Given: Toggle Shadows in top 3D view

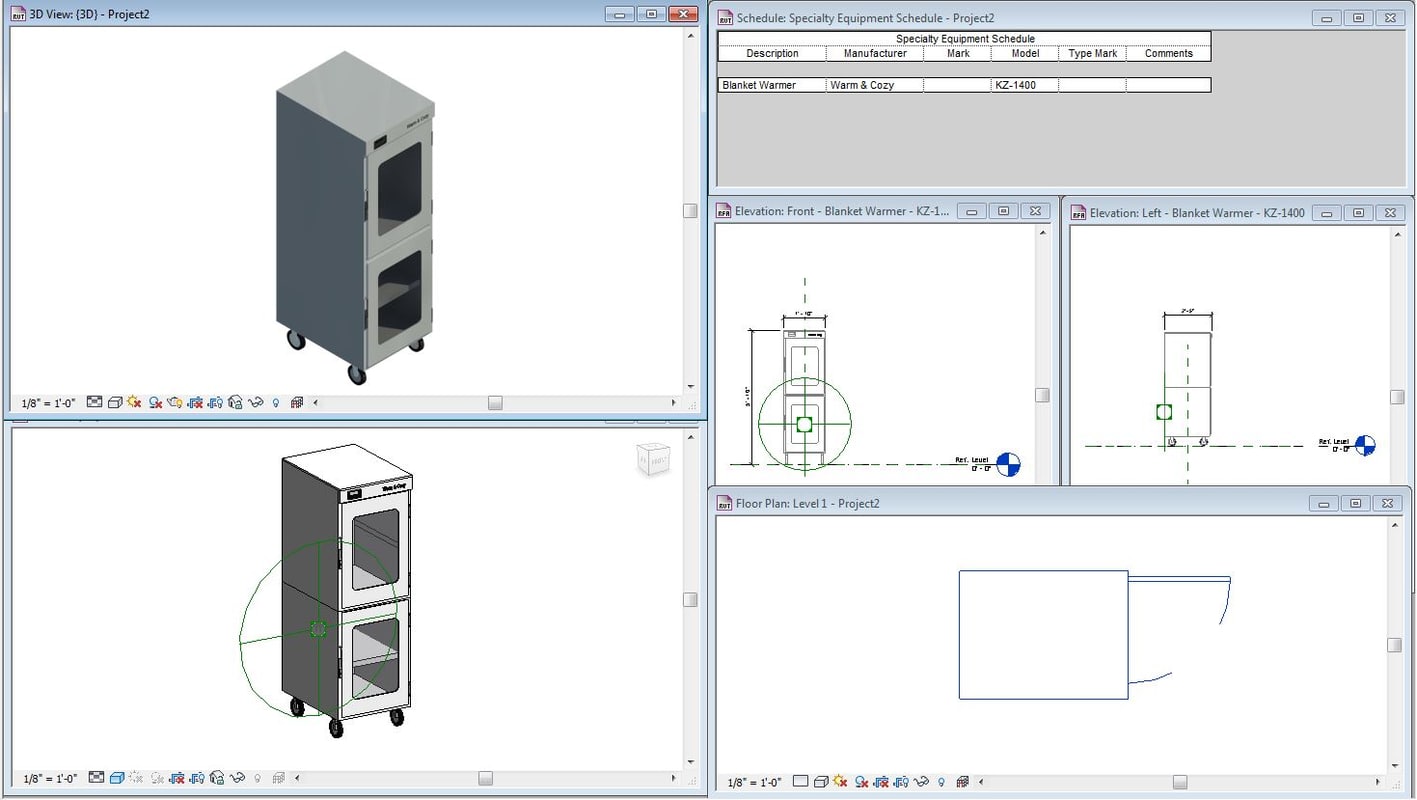Looking at the screenshot, I should point(155,402).
